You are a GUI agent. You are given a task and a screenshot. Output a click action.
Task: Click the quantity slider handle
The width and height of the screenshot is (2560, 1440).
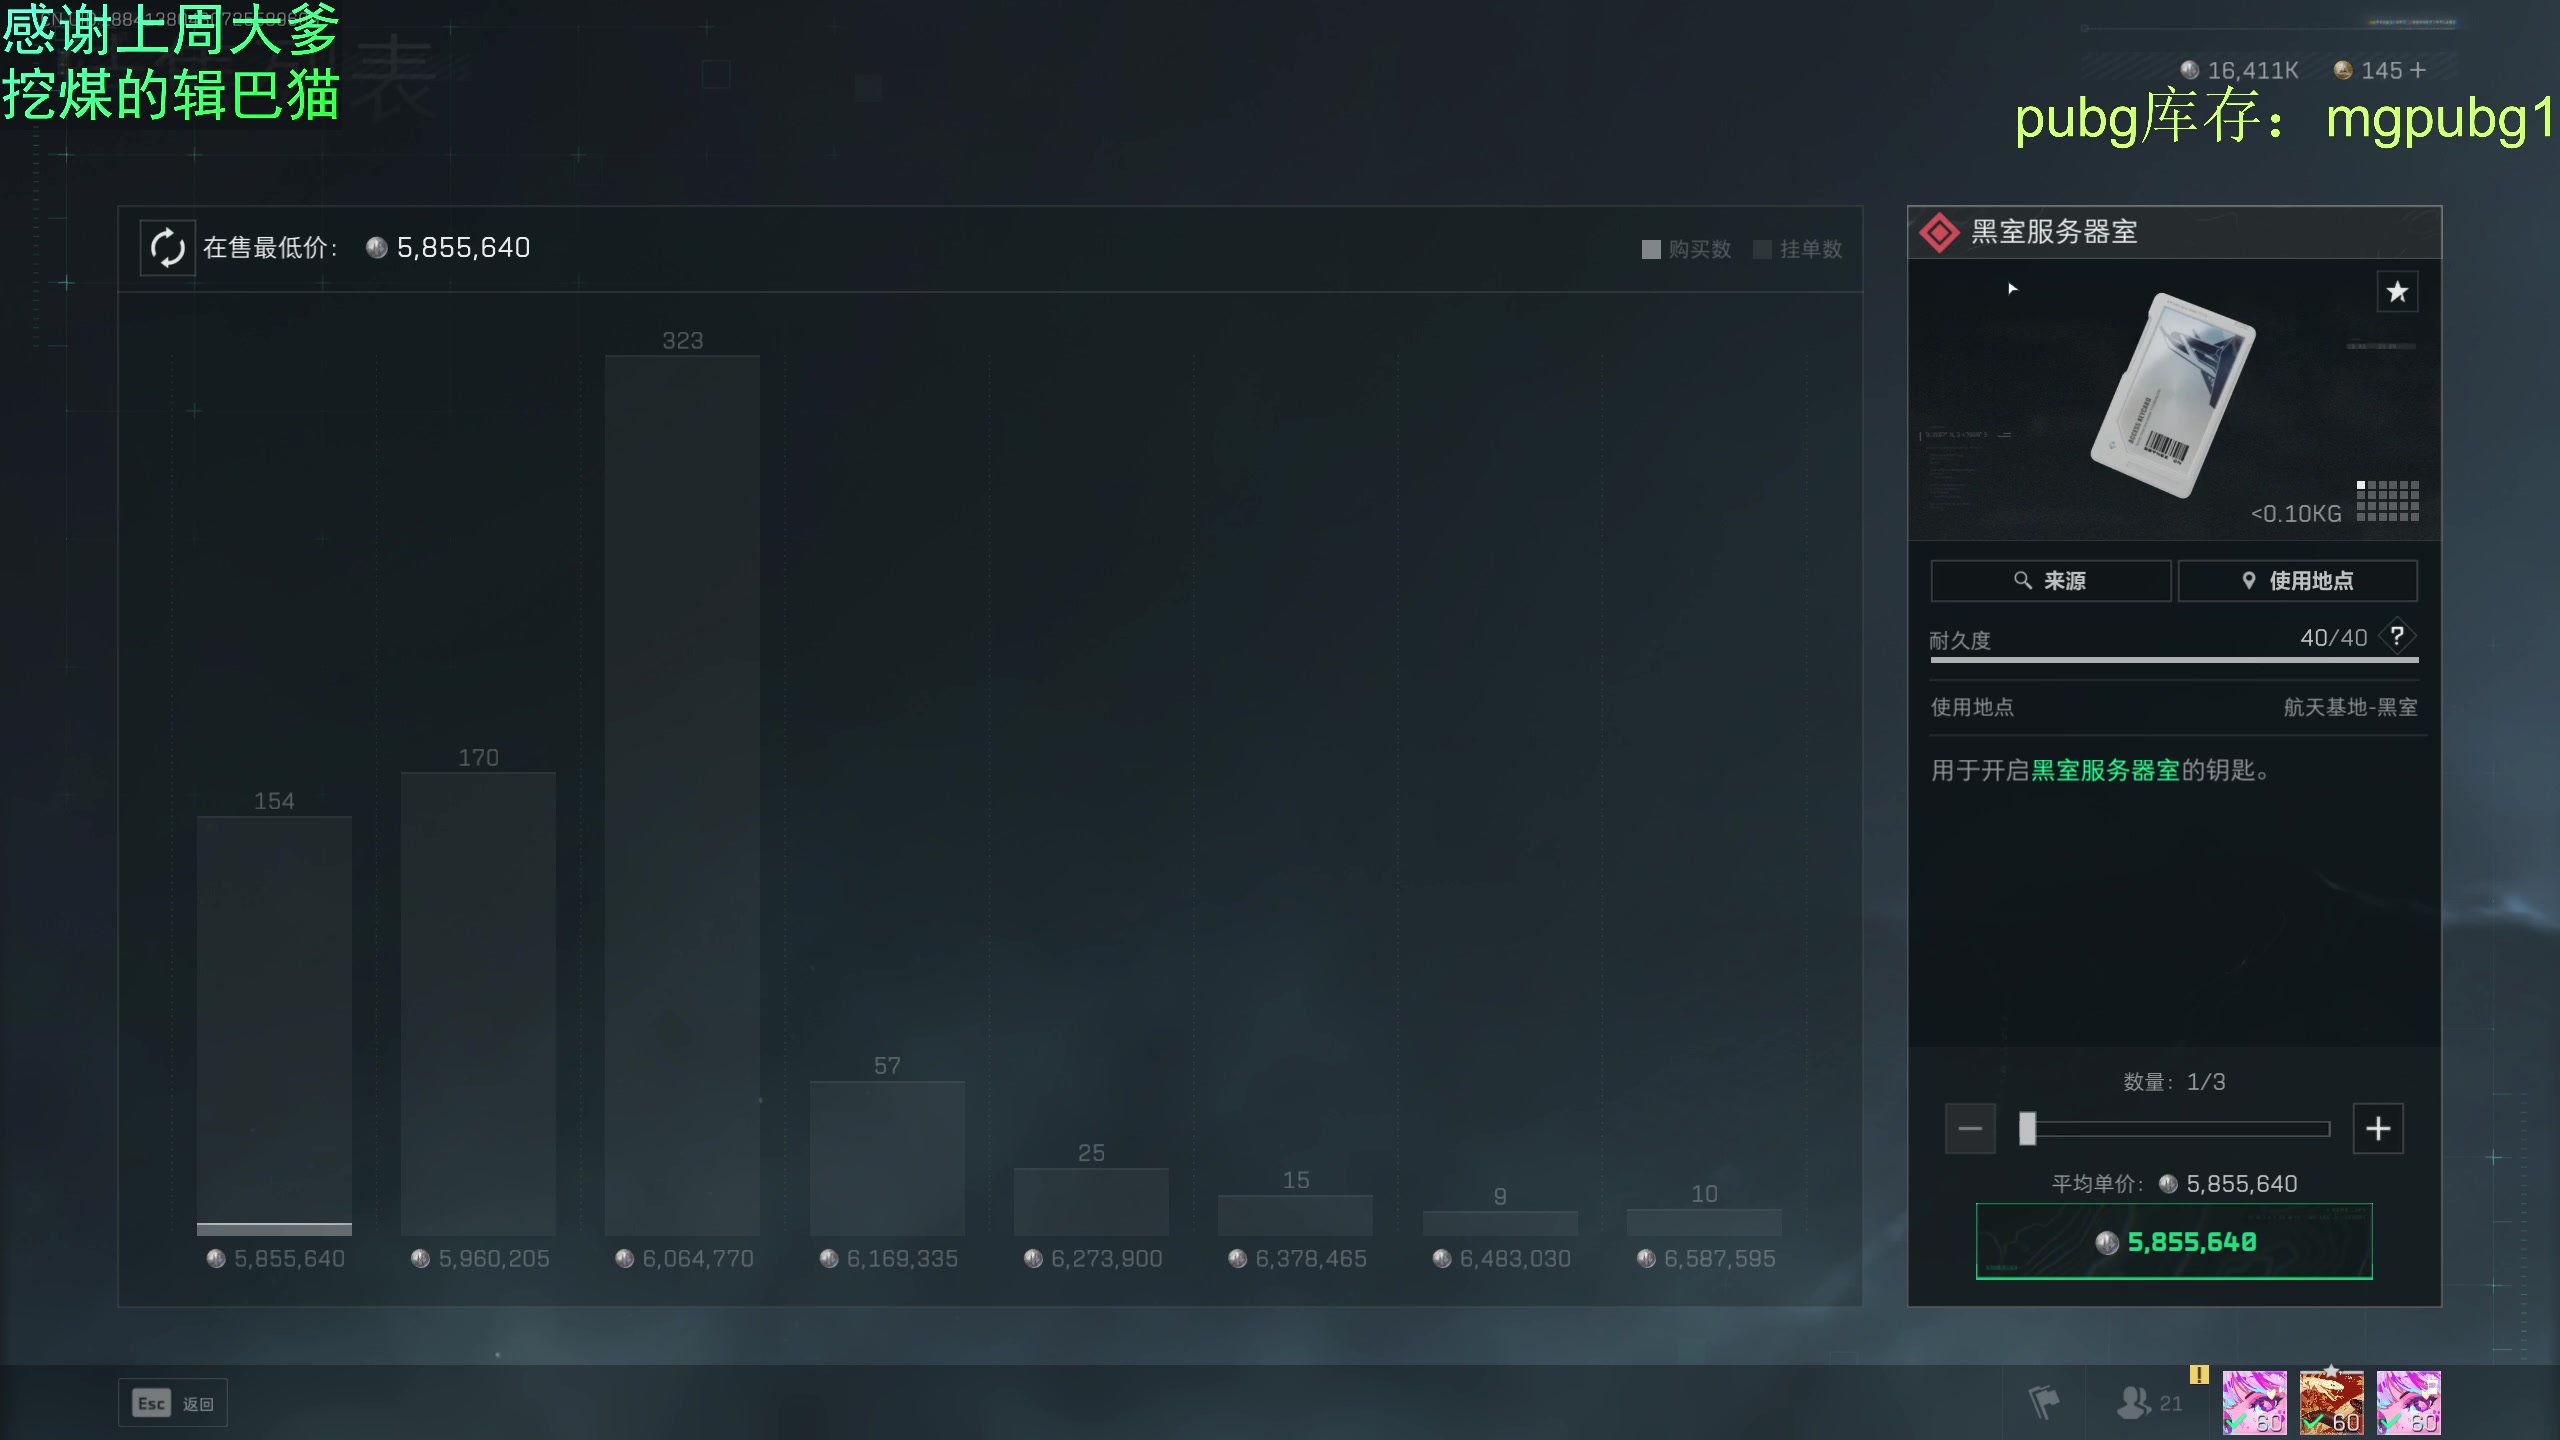click(2027, 1129)
